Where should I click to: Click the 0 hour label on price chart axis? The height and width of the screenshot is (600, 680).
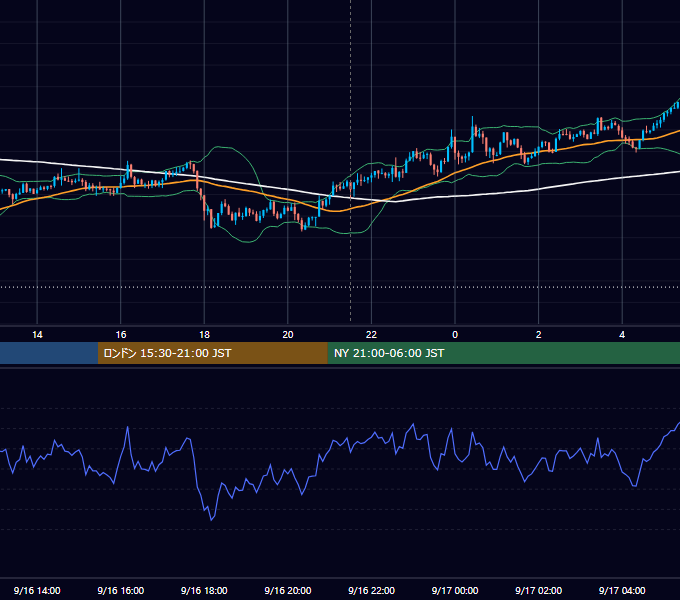pos(455,335)
